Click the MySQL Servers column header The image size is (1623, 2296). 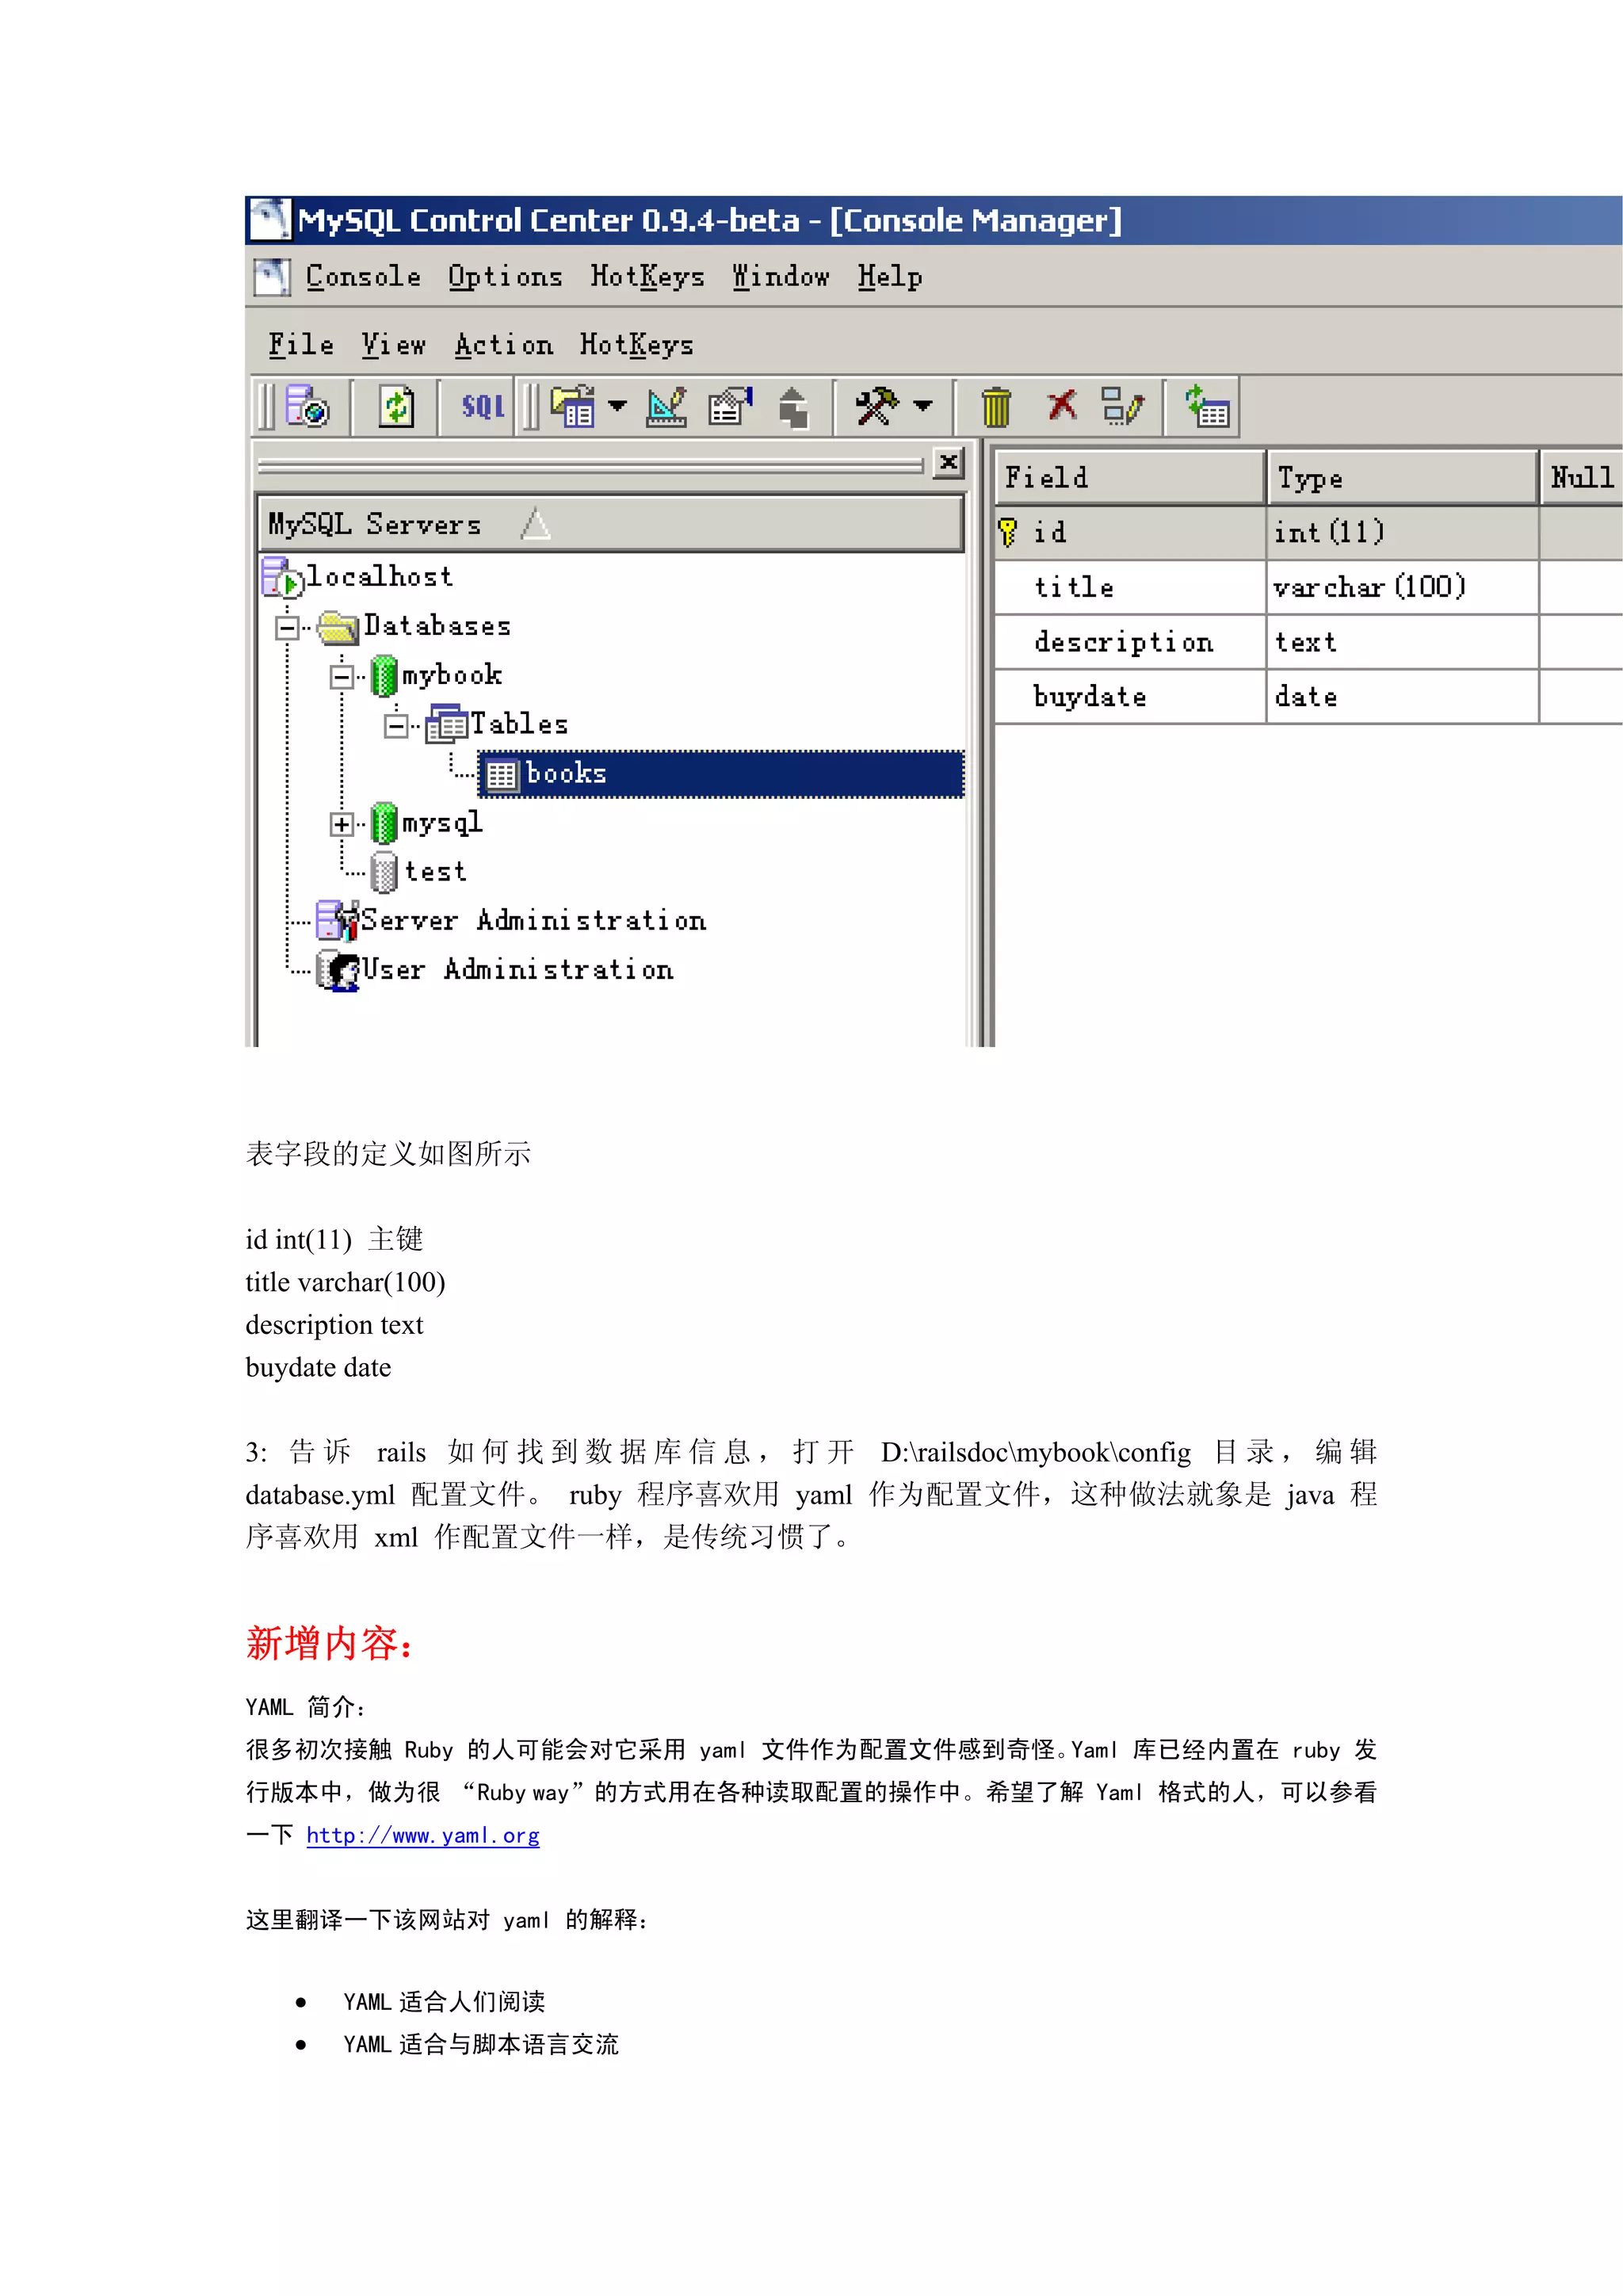click(610, 524)
